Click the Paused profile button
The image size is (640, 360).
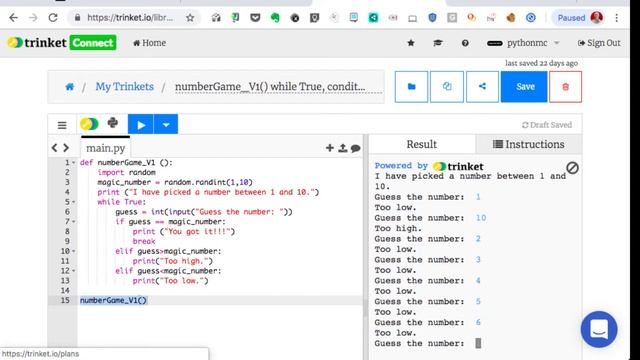[577, 18]
